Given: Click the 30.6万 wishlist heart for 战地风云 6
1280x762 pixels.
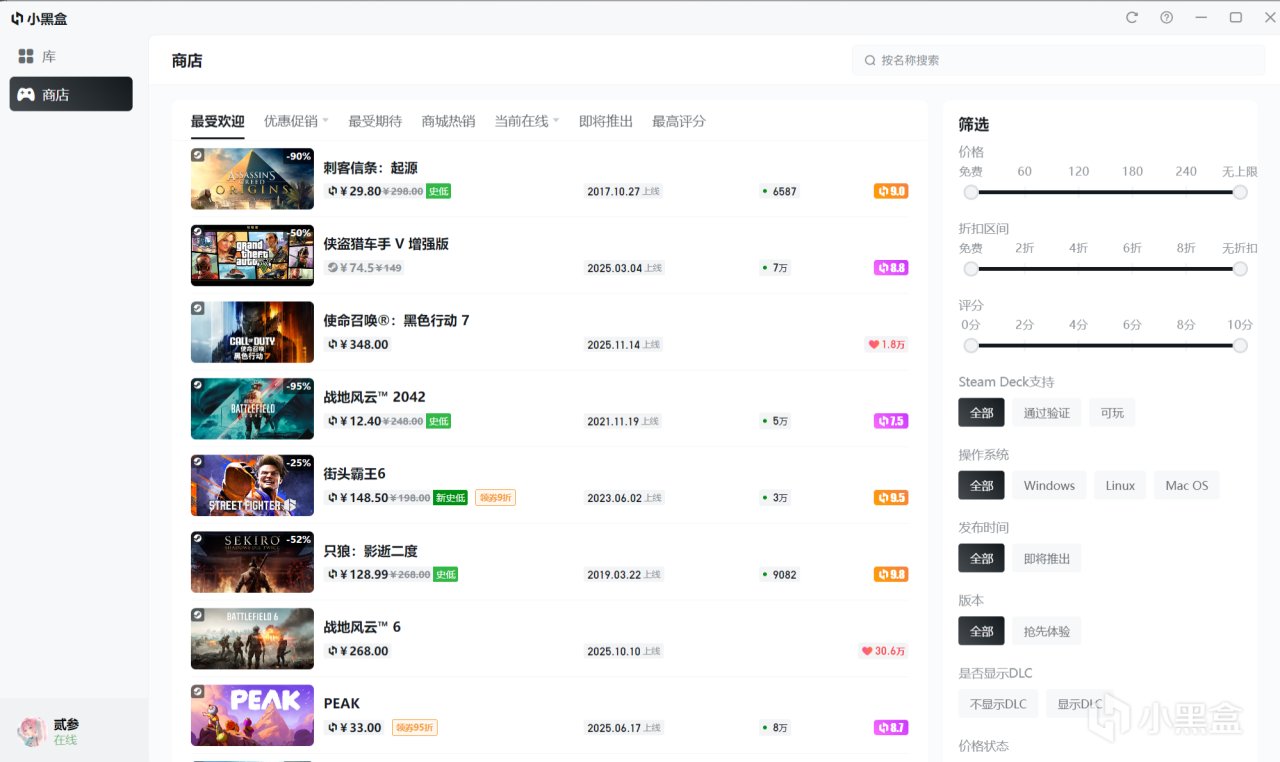Looking at the screenshot, I should coord(883,651).
